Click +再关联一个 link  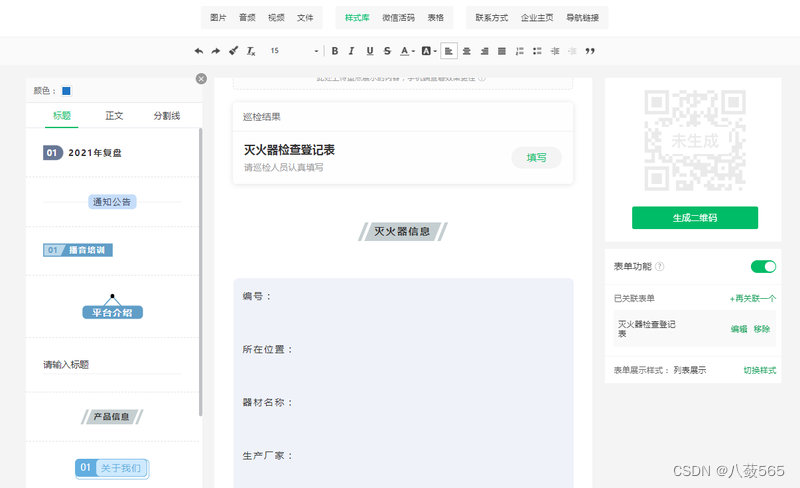coord(753,299)
